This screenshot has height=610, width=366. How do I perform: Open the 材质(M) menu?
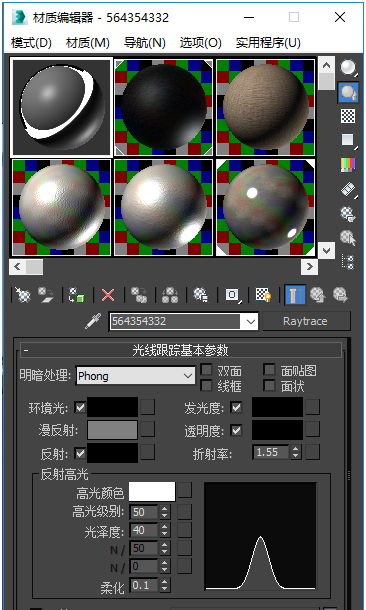(x=88, y=43)
